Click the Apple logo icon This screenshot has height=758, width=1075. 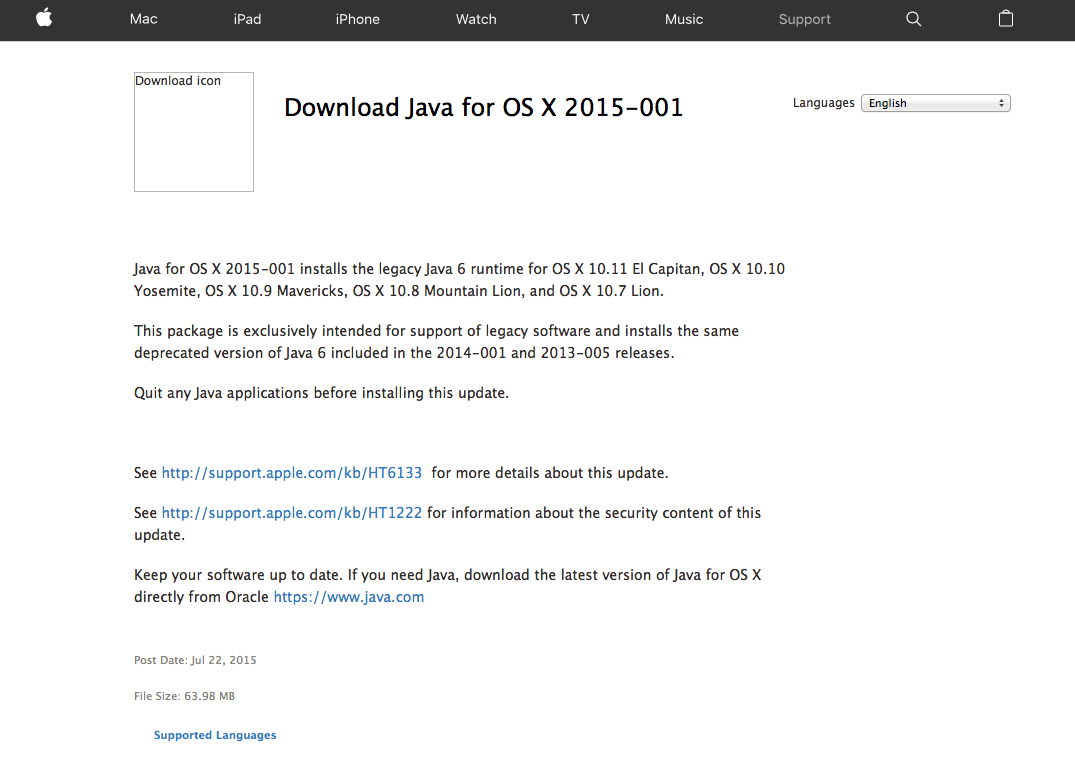pyautogui.click(x=45, y=18)
